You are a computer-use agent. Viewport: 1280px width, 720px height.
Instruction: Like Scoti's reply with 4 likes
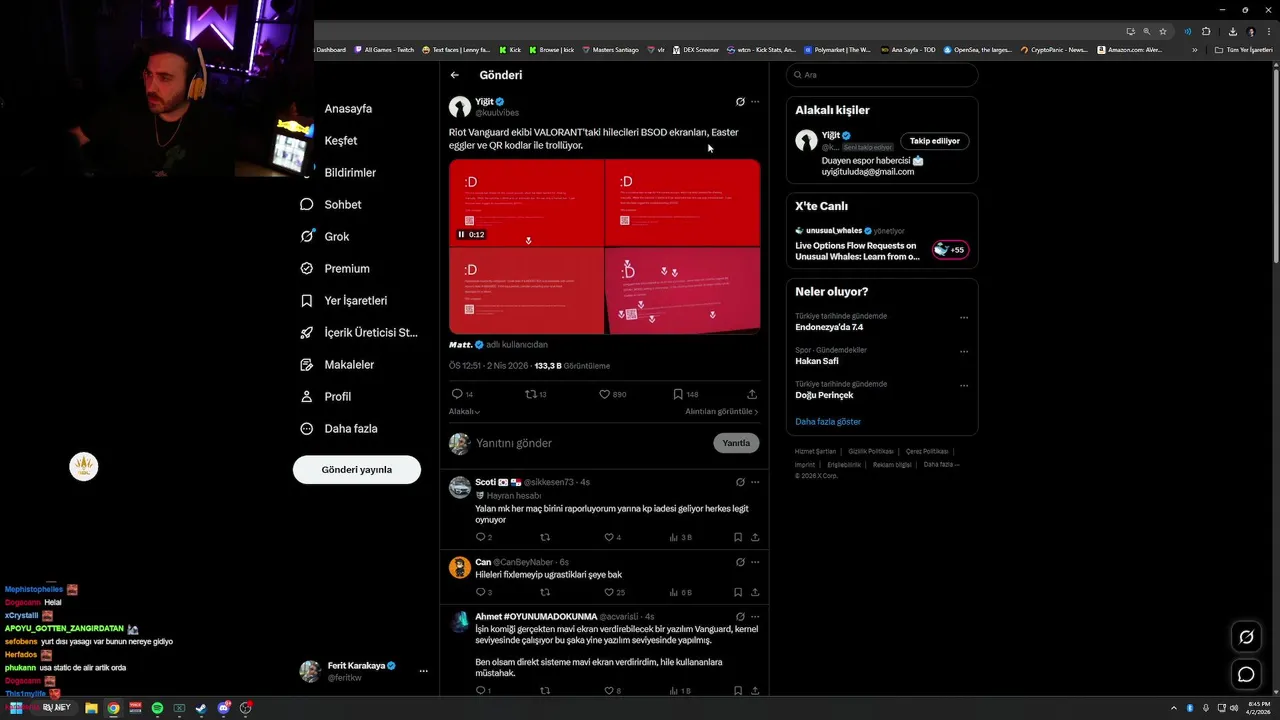609,537
